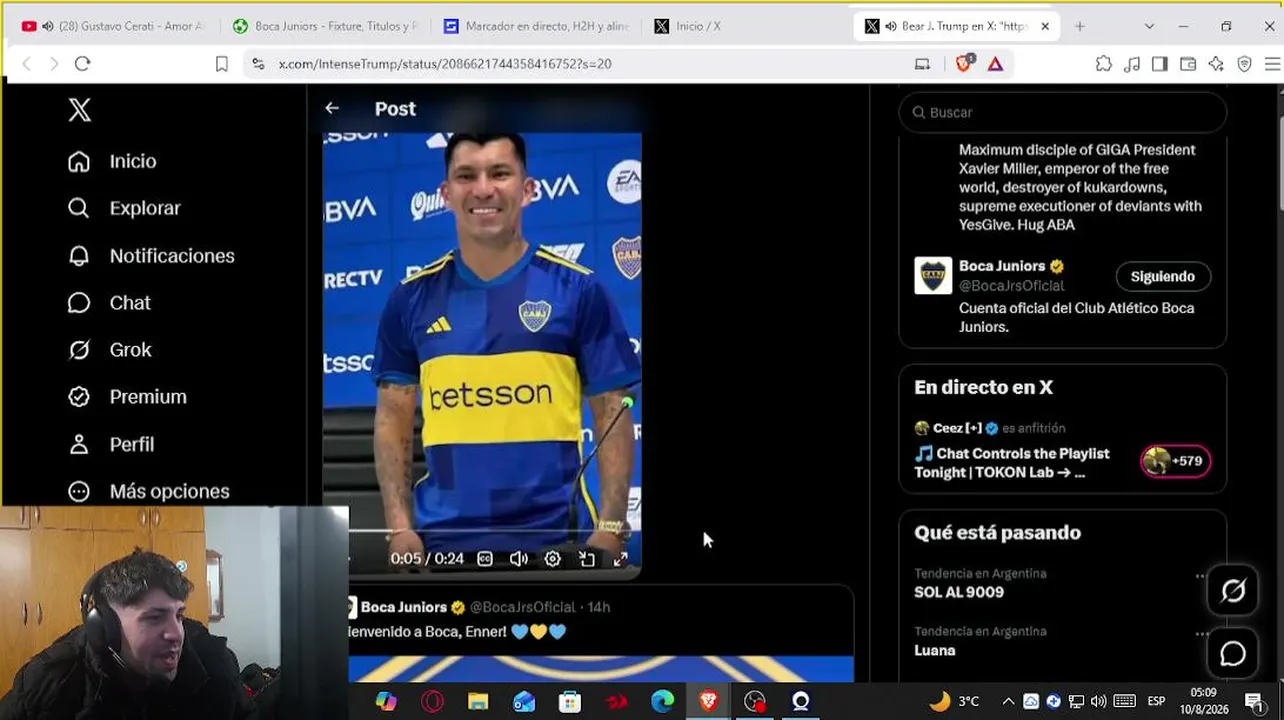
Task: Open the Brave Wallet icon
Action: coord(1188,64)
